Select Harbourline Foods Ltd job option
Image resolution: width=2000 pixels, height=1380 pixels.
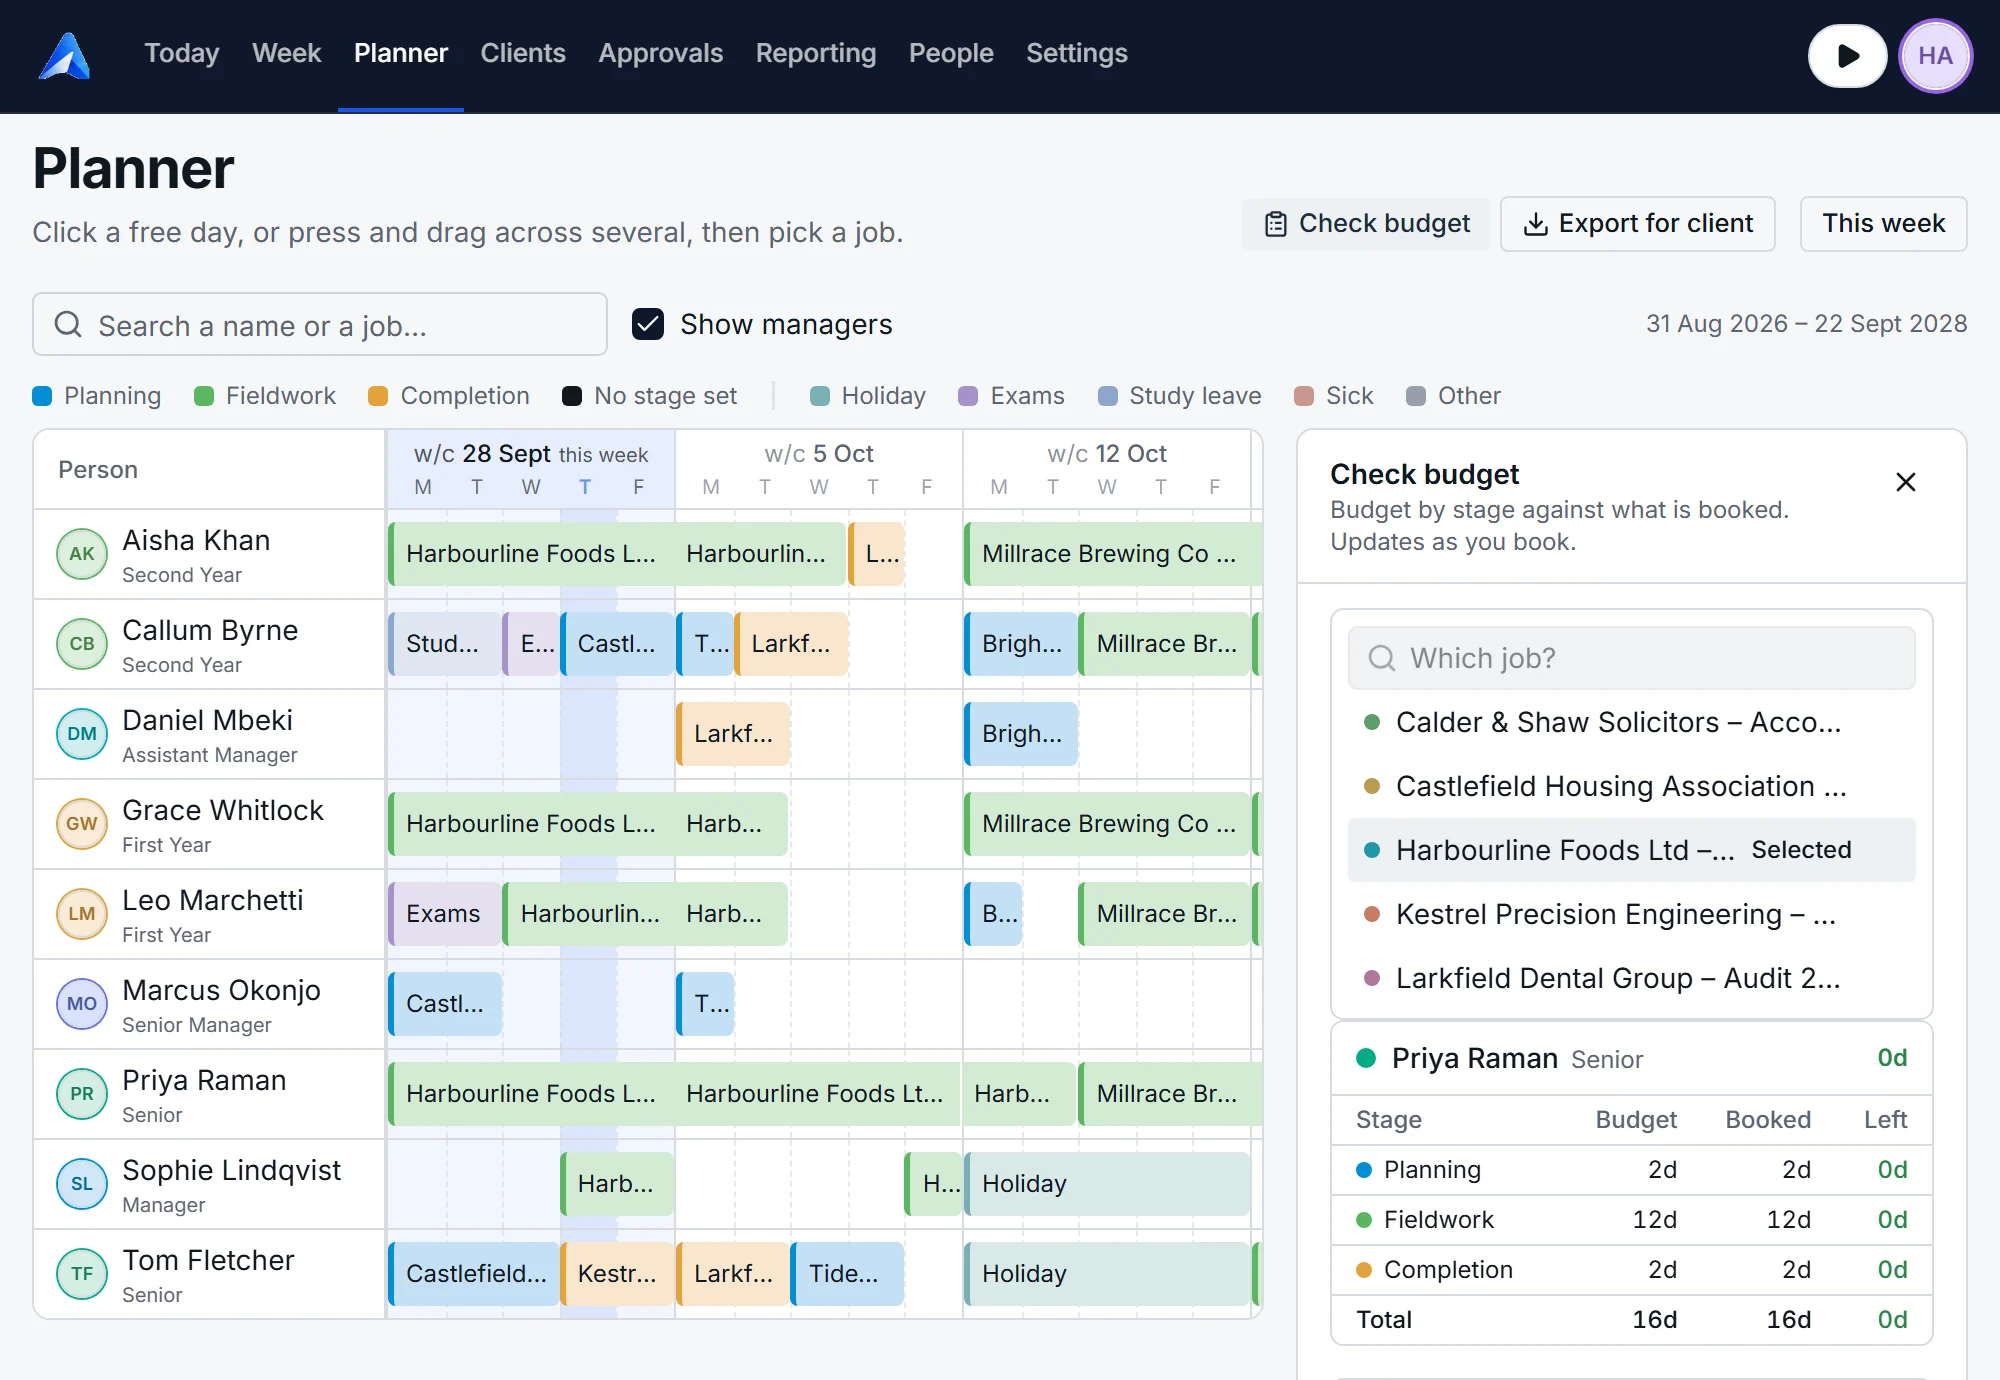pyautogui.click(x=1632, y=850)
